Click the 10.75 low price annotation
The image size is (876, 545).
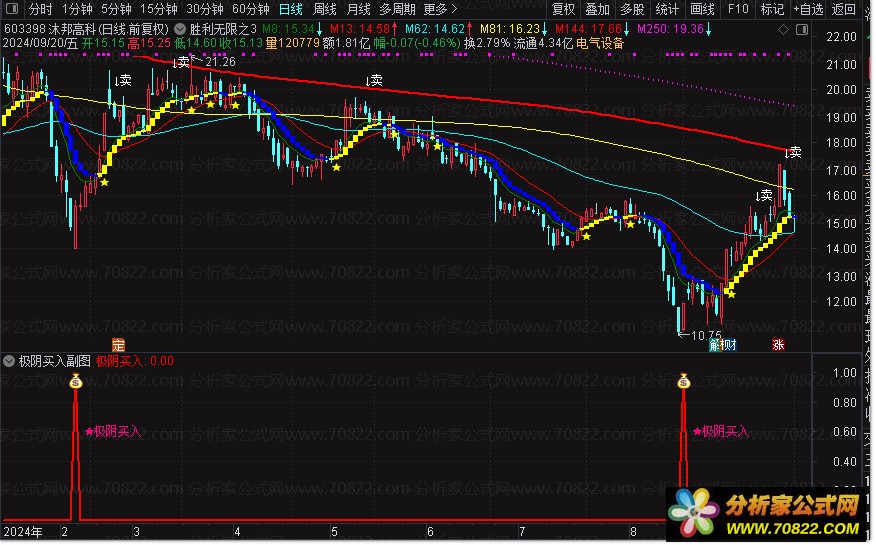click(706, 336)
